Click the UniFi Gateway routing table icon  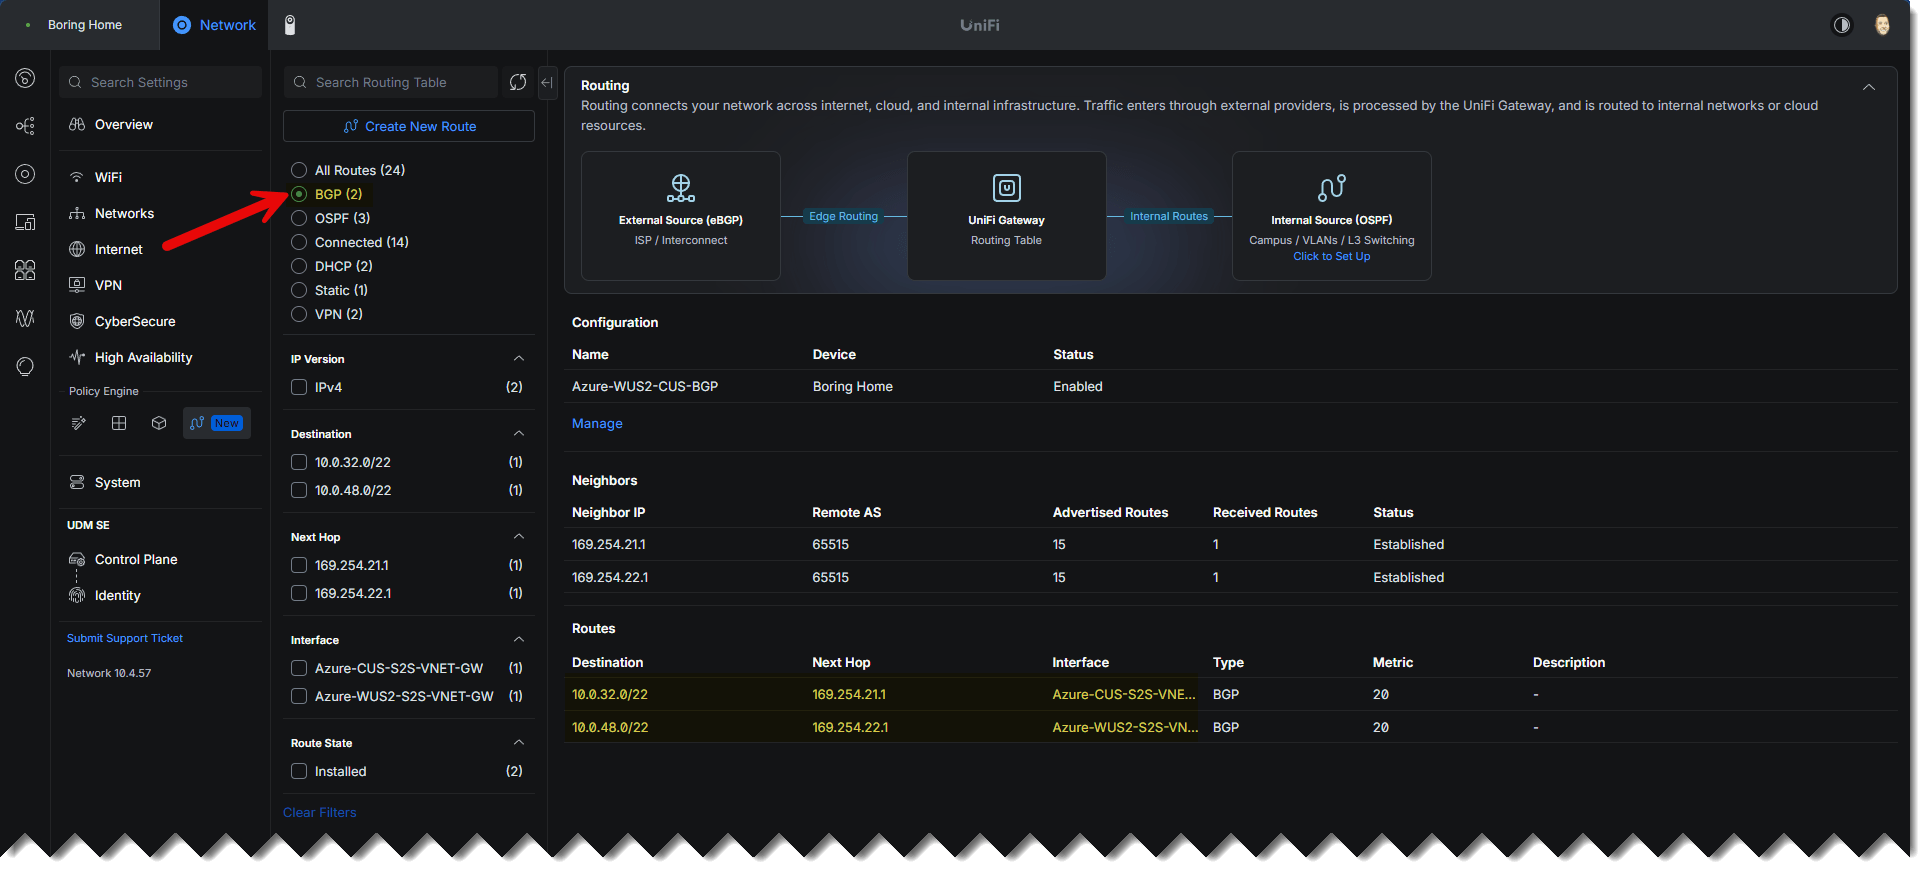click(1006, 188)
